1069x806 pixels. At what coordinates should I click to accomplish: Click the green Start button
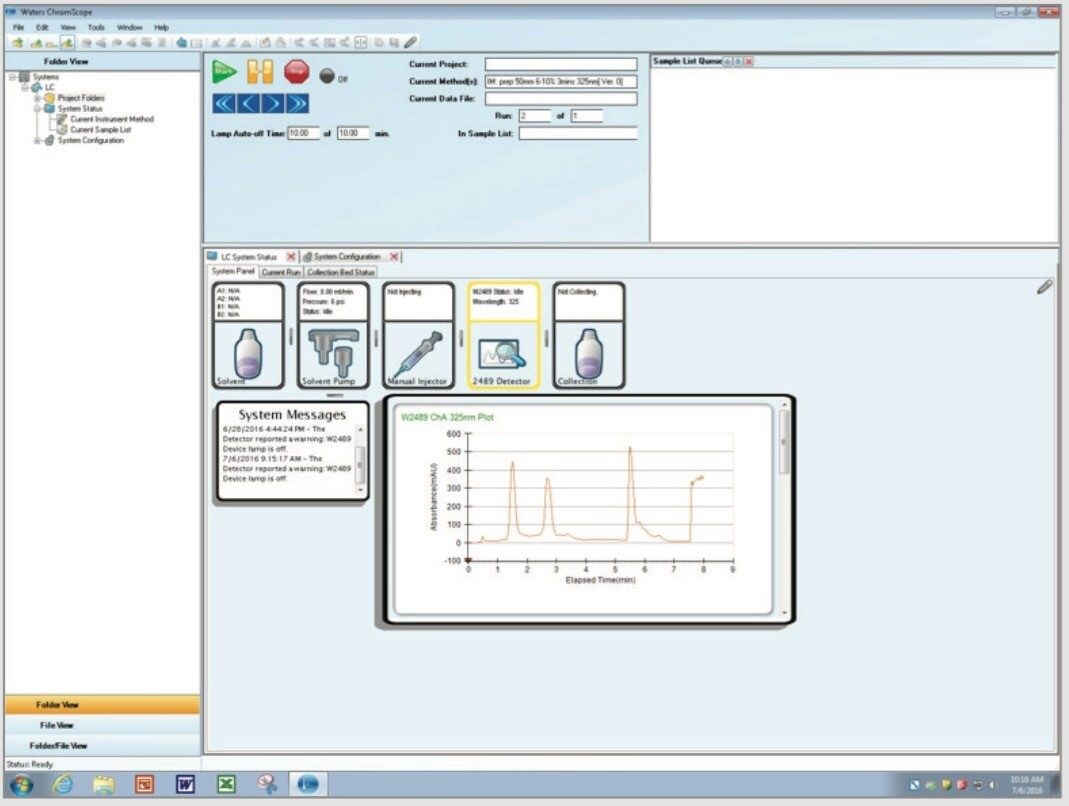coord(222,71)
